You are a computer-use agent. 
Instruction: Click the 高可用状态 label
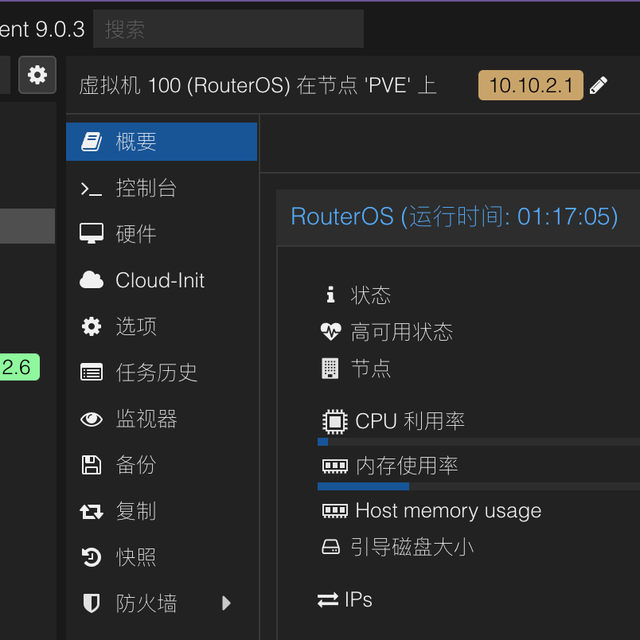[402, 332]
